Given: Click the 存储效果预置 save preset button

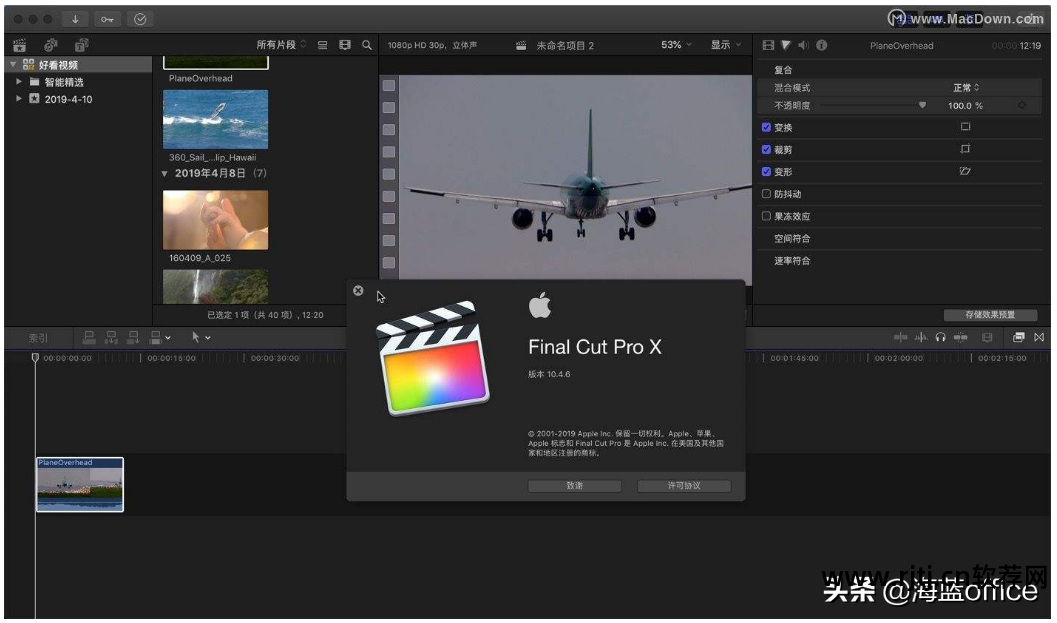Looking at the screenshot, I should 989,315.
